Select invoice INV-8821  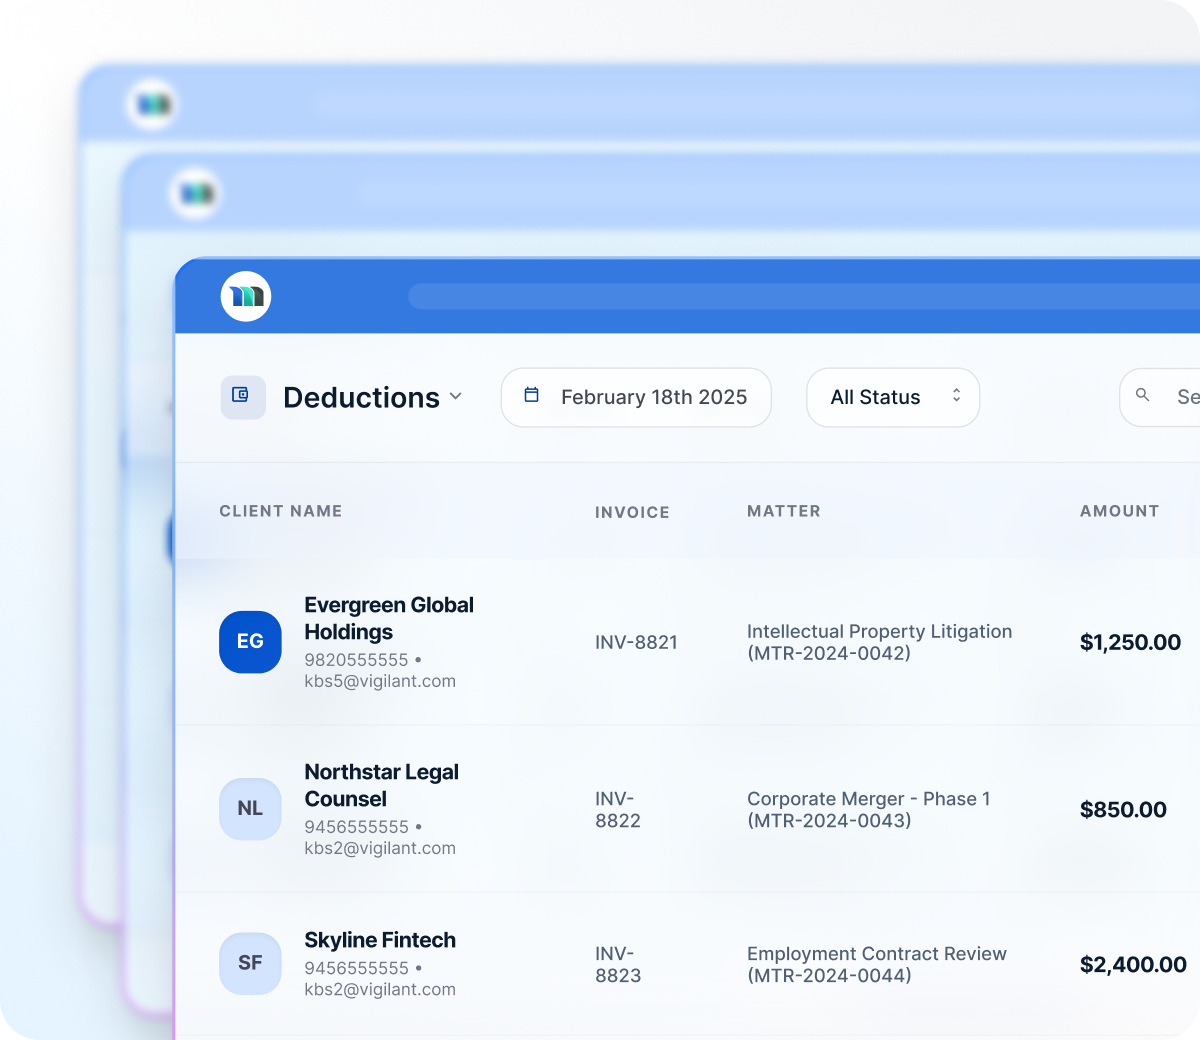[636, 642]
